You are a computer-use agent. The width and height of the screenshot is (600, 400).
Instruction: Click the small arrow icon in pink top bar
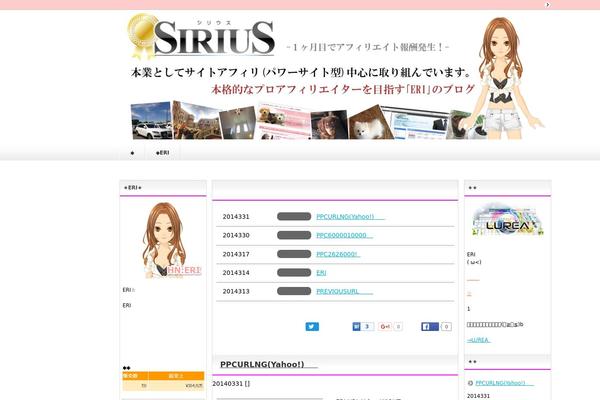(x=548, y=5)
